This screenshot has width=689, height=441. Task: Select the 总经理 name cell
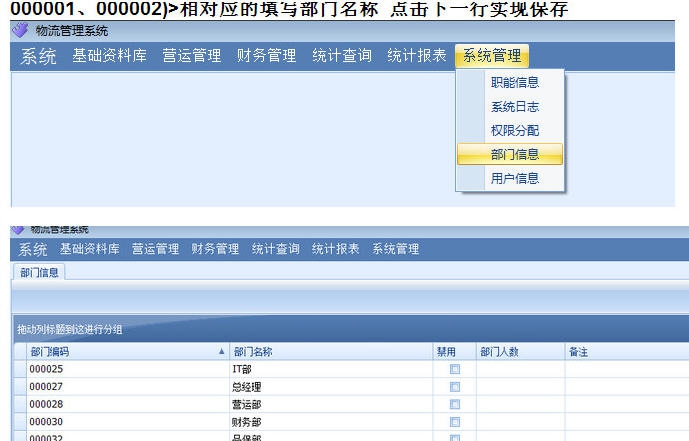click(330, 387)
